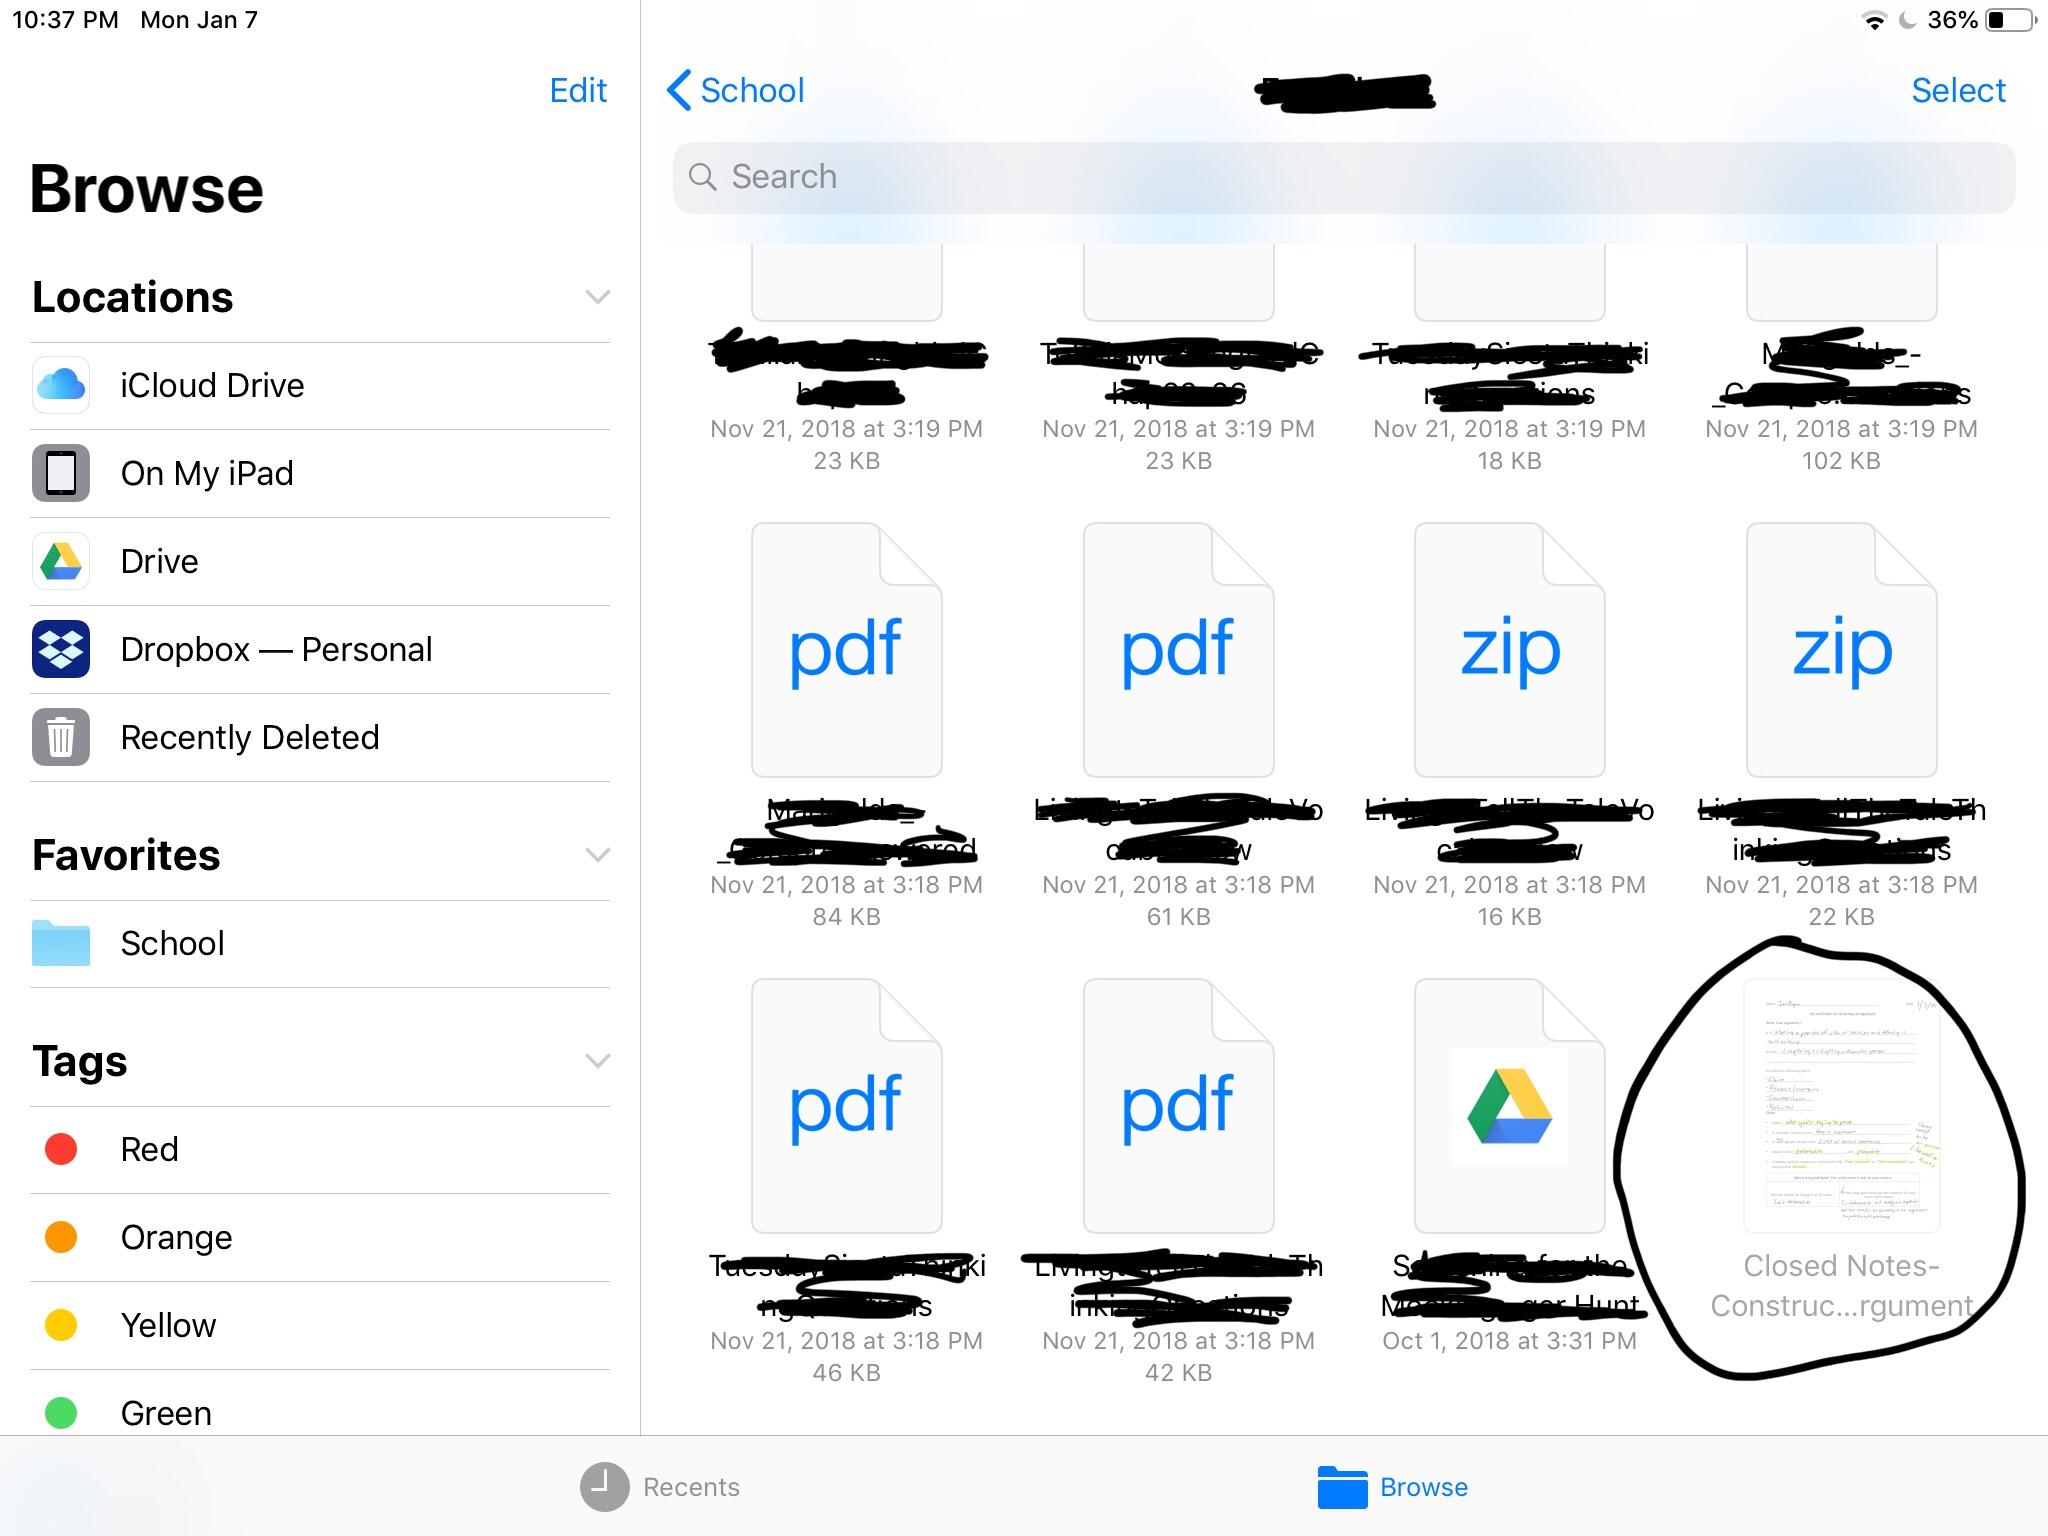Select the Yellow tag

coord(168,1326)
